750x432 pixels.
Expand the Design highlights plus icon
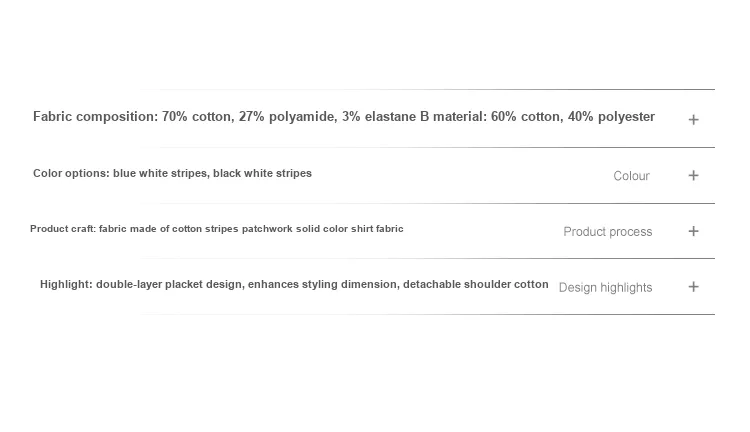click(x=693, y=287)
